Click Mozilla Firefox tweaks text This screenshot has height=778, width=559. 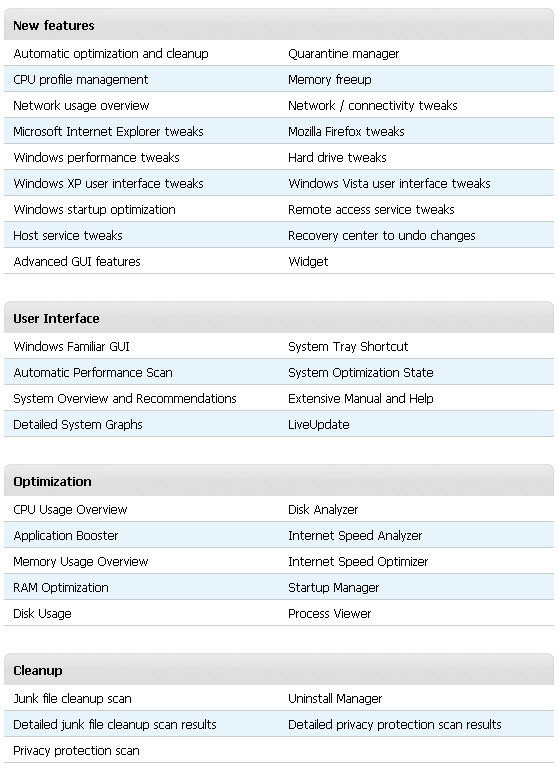pyautogui.click(x=346, y=131)
